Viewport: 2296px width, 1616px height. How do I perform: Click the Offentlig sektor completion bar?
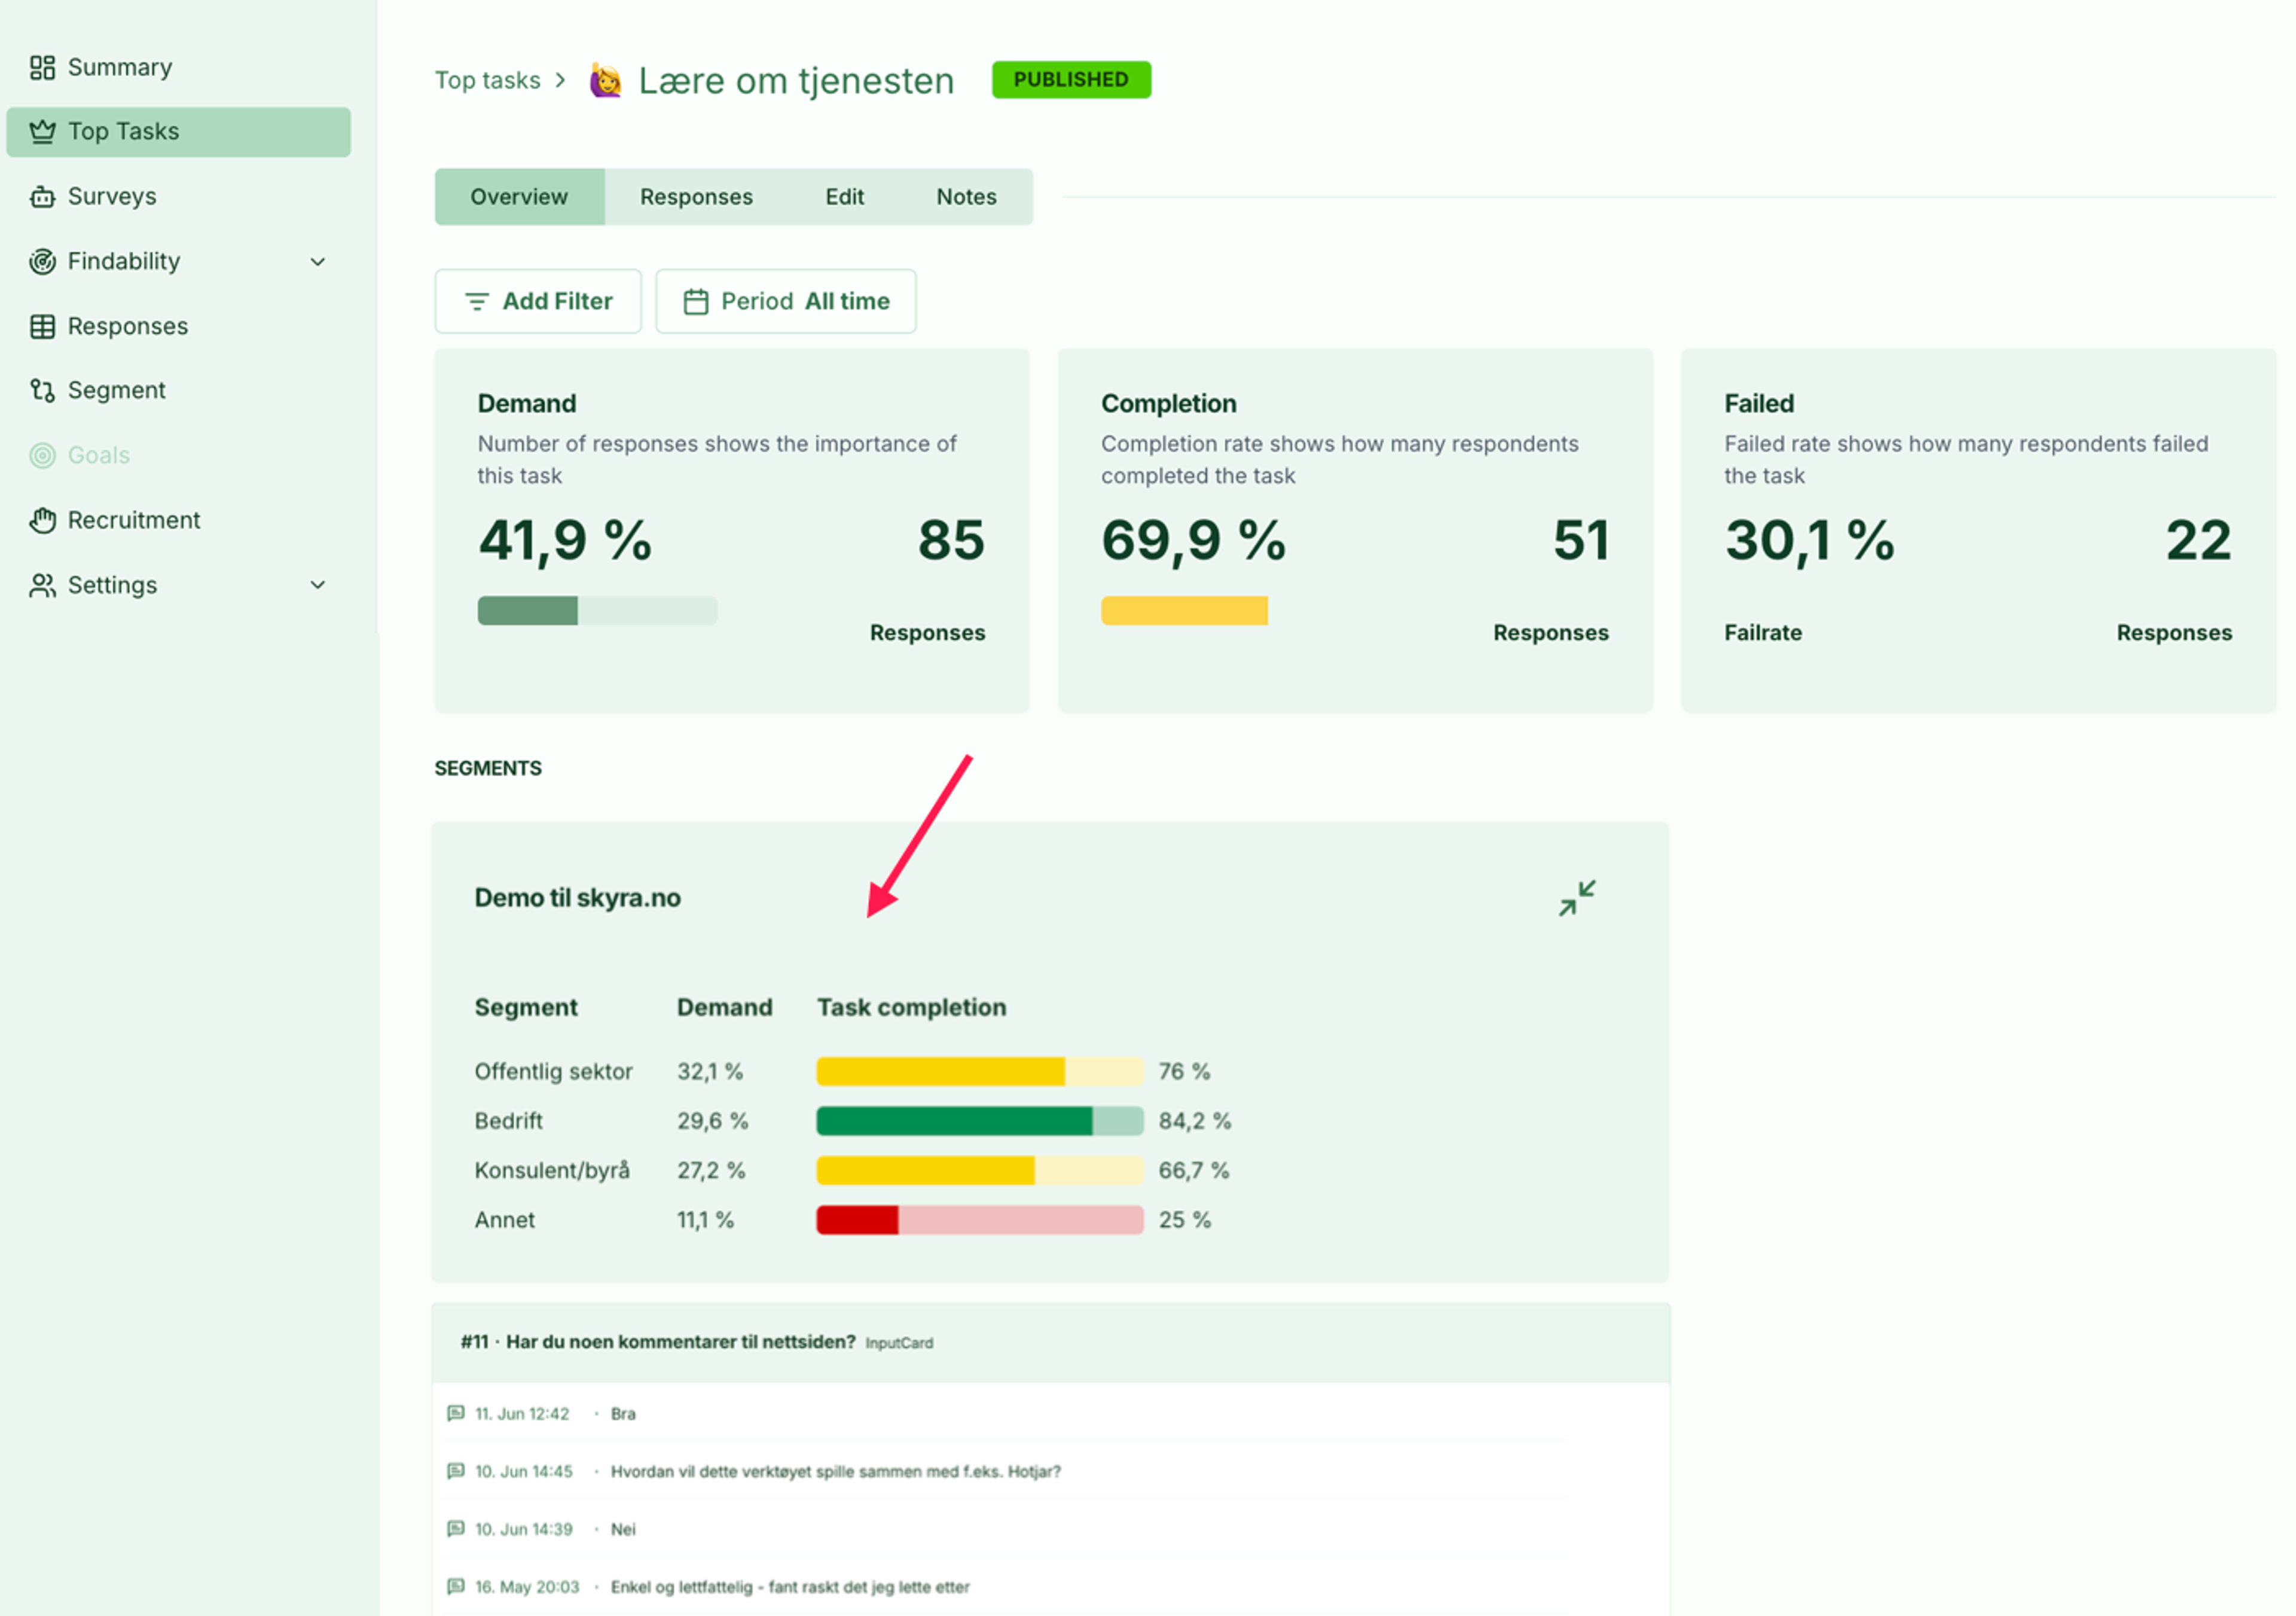point(980,1071)
